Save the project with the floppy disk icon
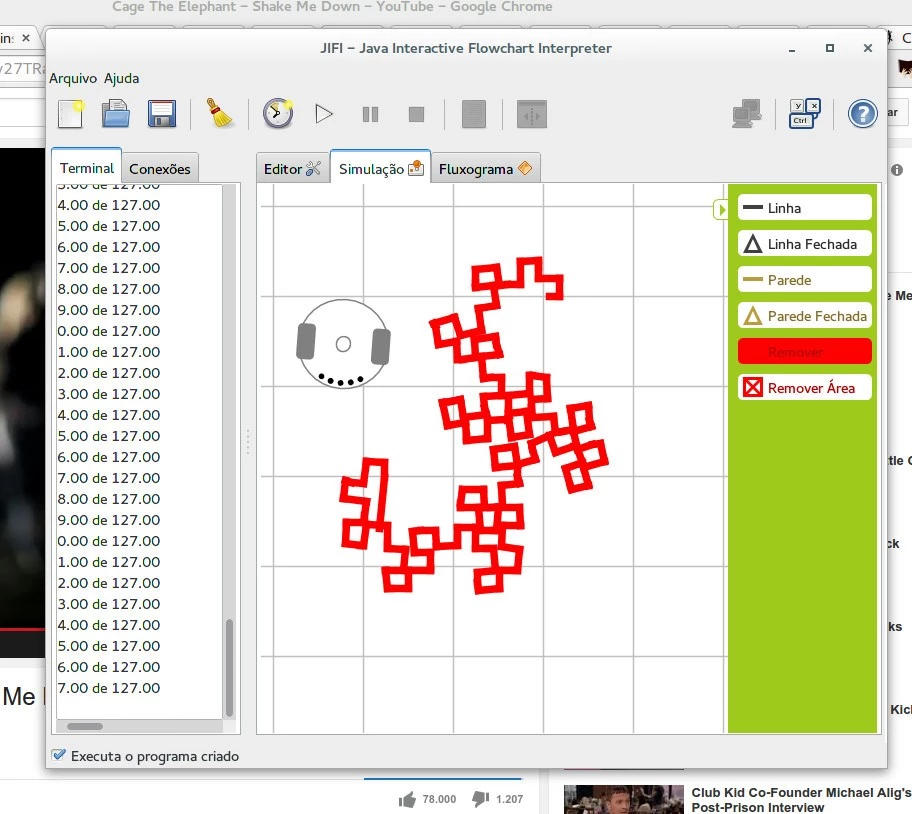Viewport: 912px width, 814px height. pyautogui.click(x=162, y=114)
